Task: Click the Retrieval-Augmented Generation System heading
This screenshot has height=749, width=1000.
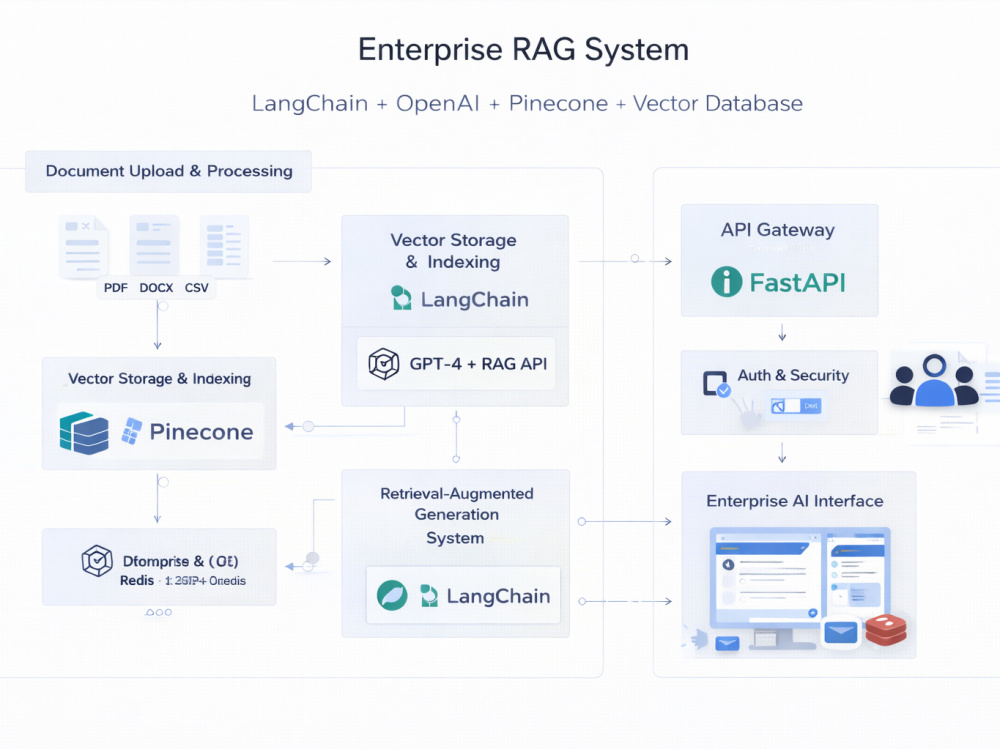Action: [x=457, y=515]
